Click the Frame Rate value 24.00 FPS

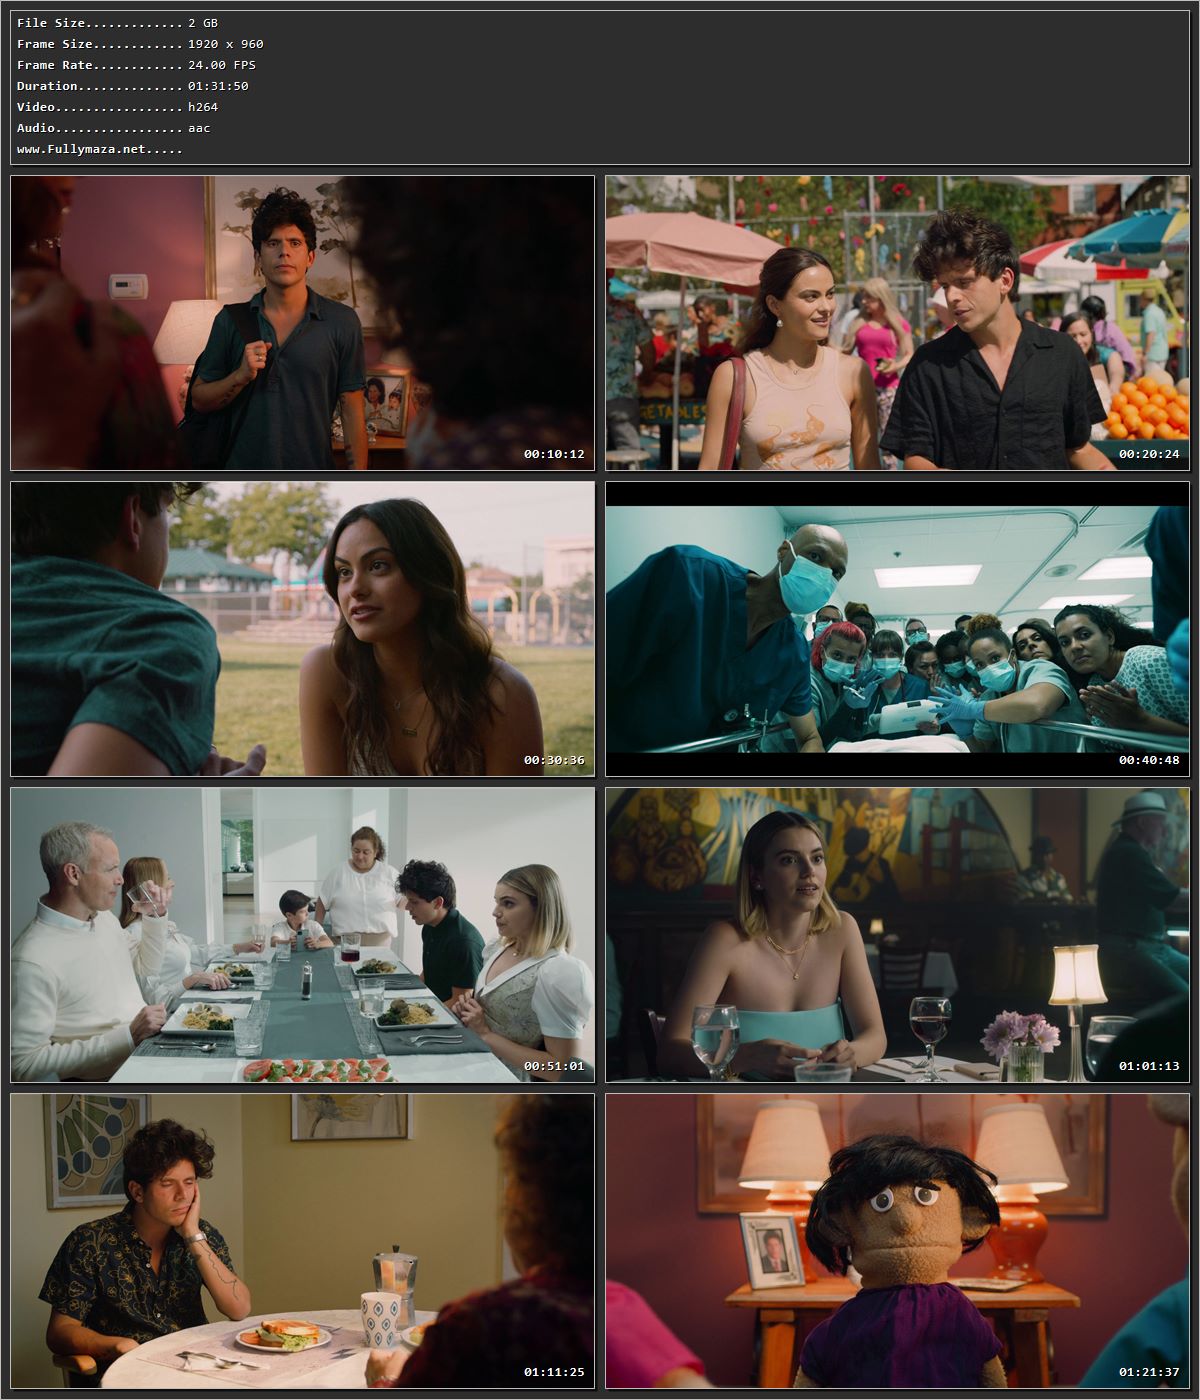[x=222, y=65]
